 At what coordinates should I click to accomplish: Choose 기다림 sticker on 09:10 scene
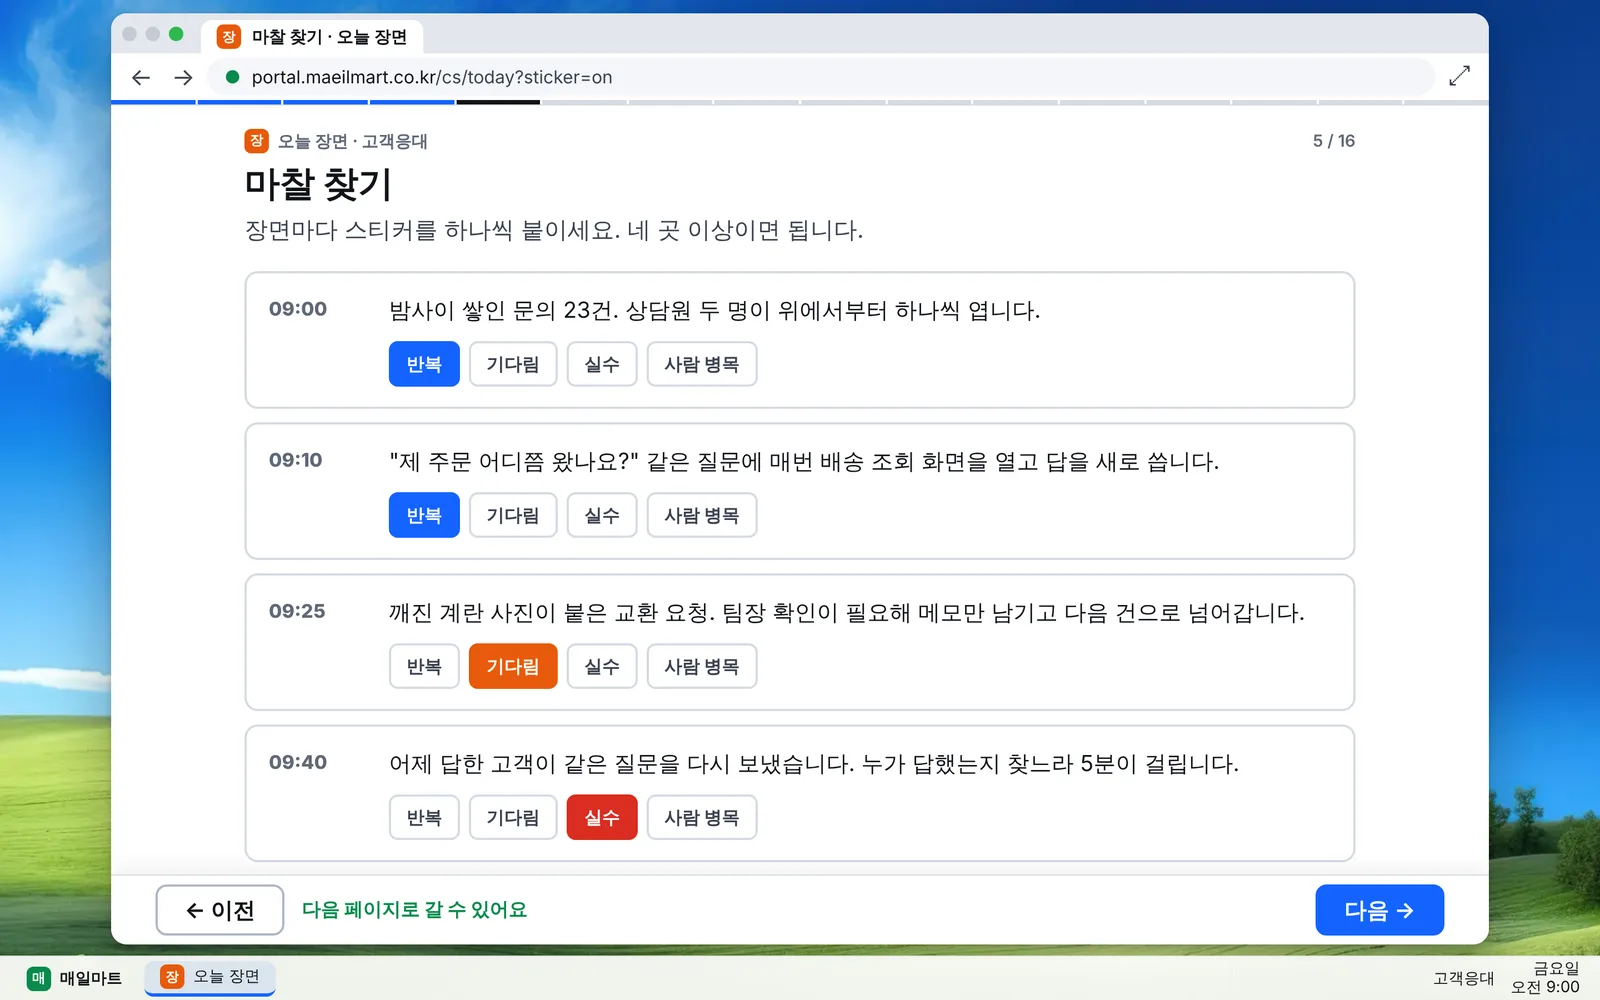coord(513,515)
